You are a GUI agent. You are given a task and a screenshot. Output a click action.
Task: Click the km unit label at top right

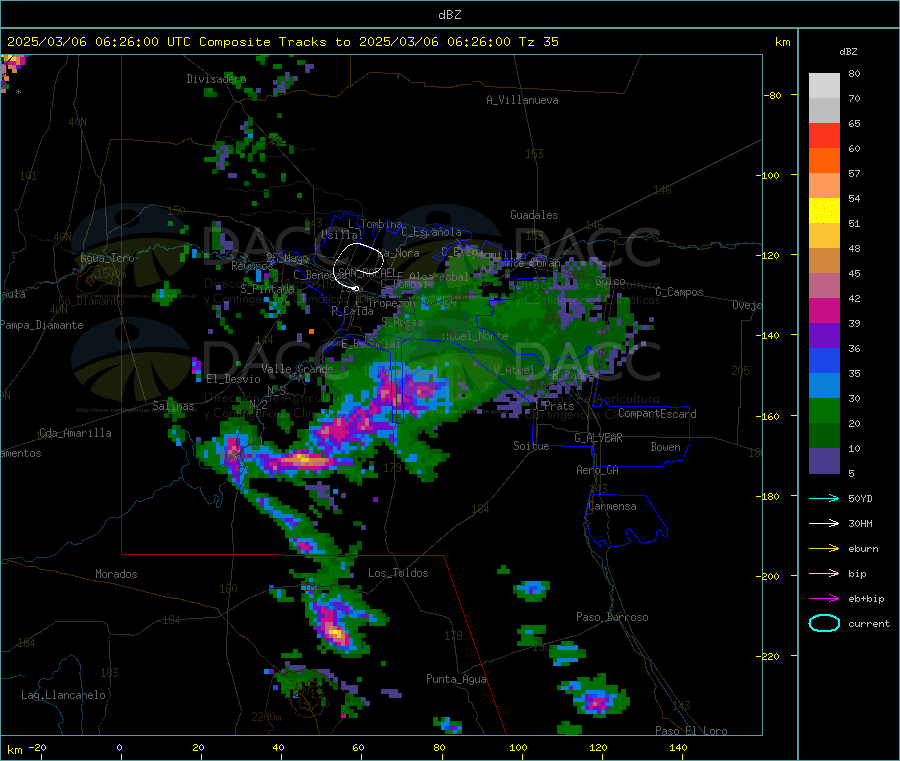(x=783, y=42)
